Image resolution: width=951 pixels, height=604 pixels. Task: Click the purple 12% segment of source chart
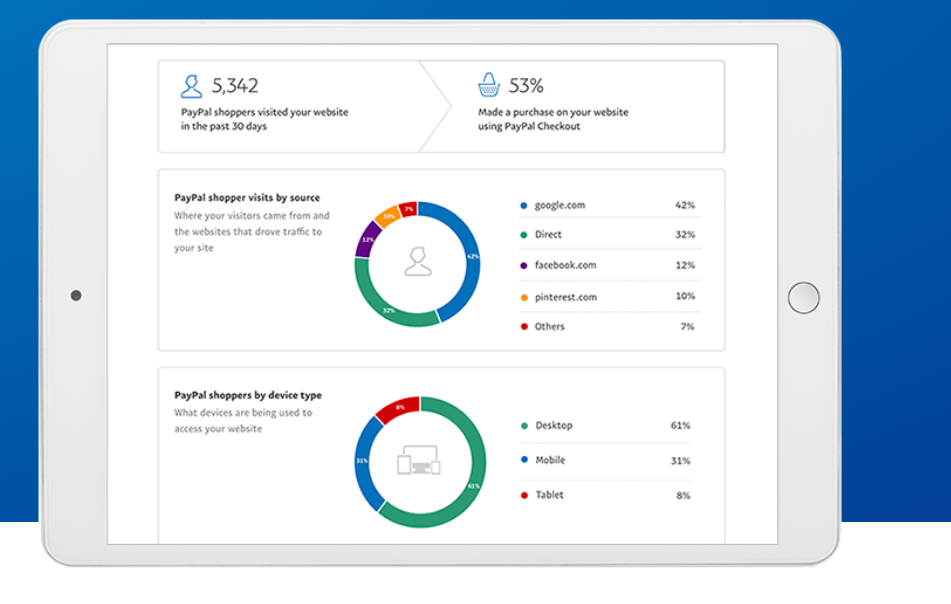coord(368,240)
